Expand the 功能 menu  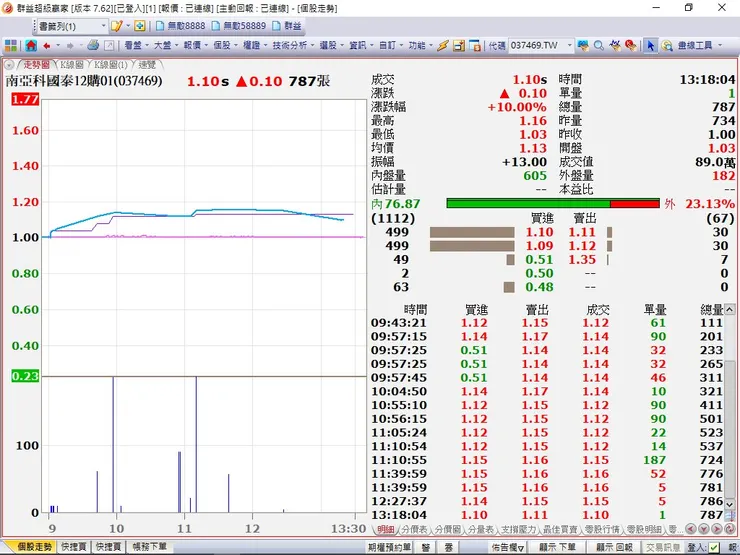pyautogui.click(x=420, y=46)
